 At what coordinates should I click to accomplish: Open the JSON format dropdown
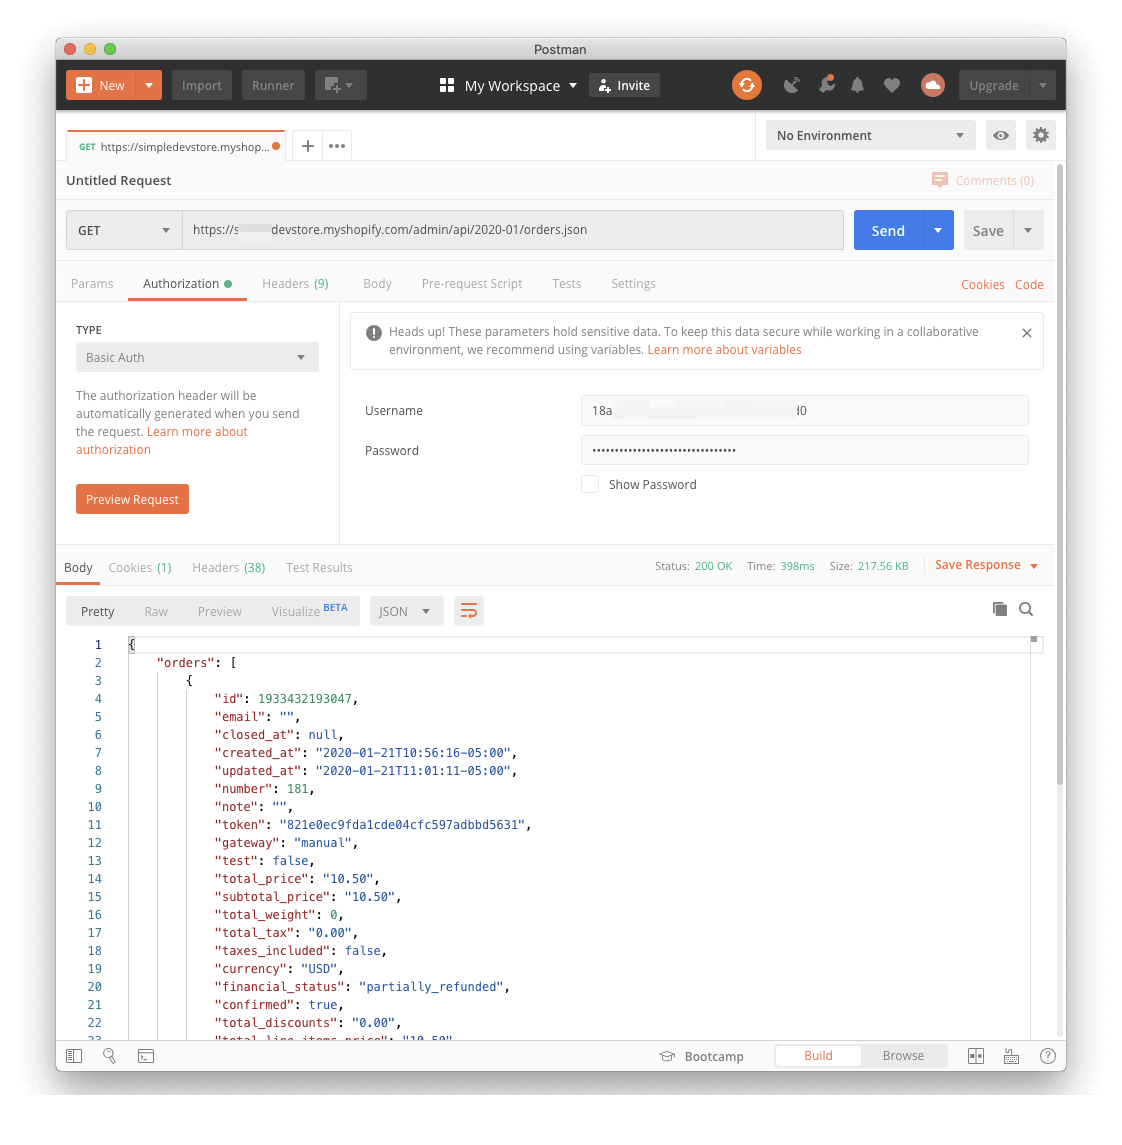407,611
